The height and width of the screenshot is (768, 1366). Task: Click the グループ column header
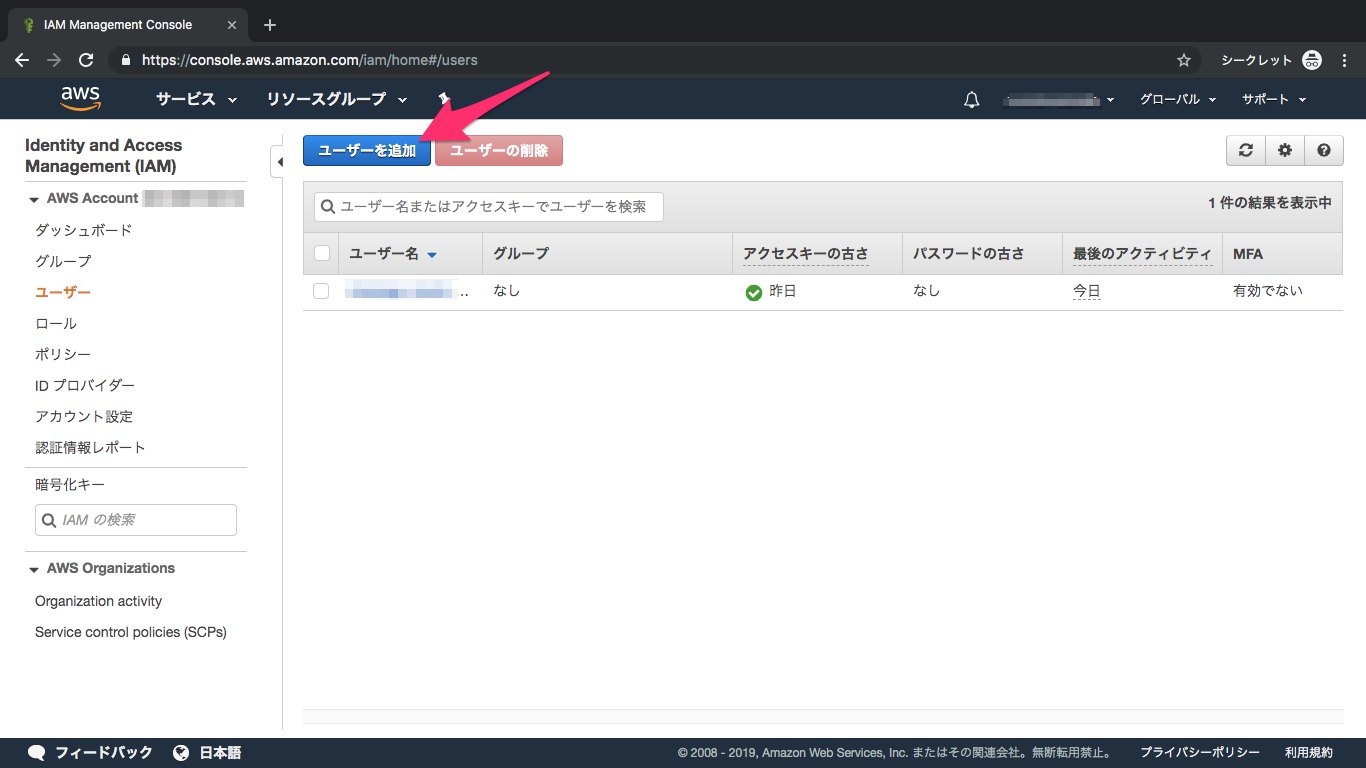[x=521, y=254]
